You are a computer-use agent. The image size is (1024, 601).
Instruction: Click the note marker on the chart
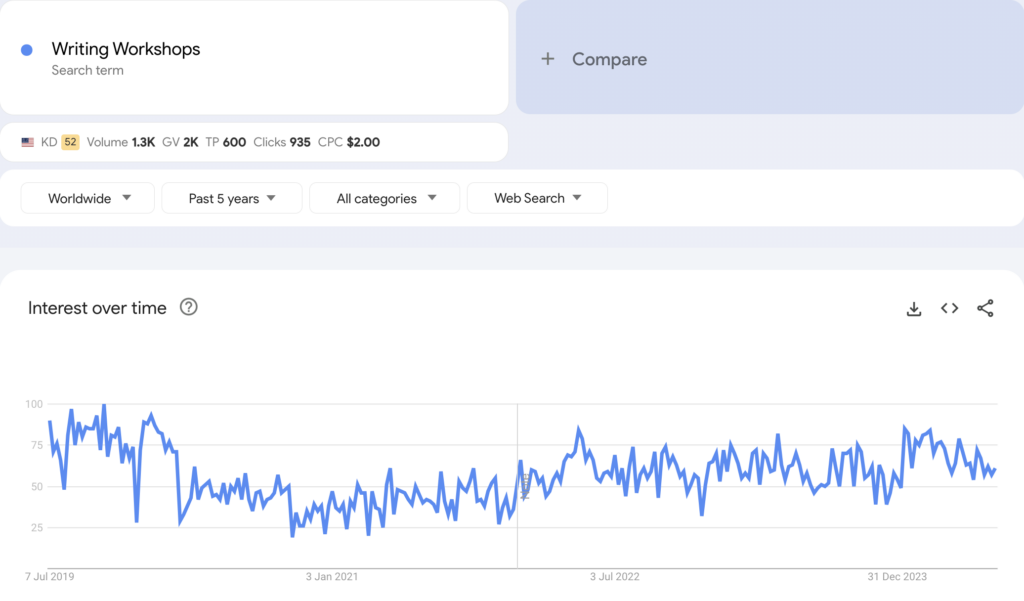524,485
